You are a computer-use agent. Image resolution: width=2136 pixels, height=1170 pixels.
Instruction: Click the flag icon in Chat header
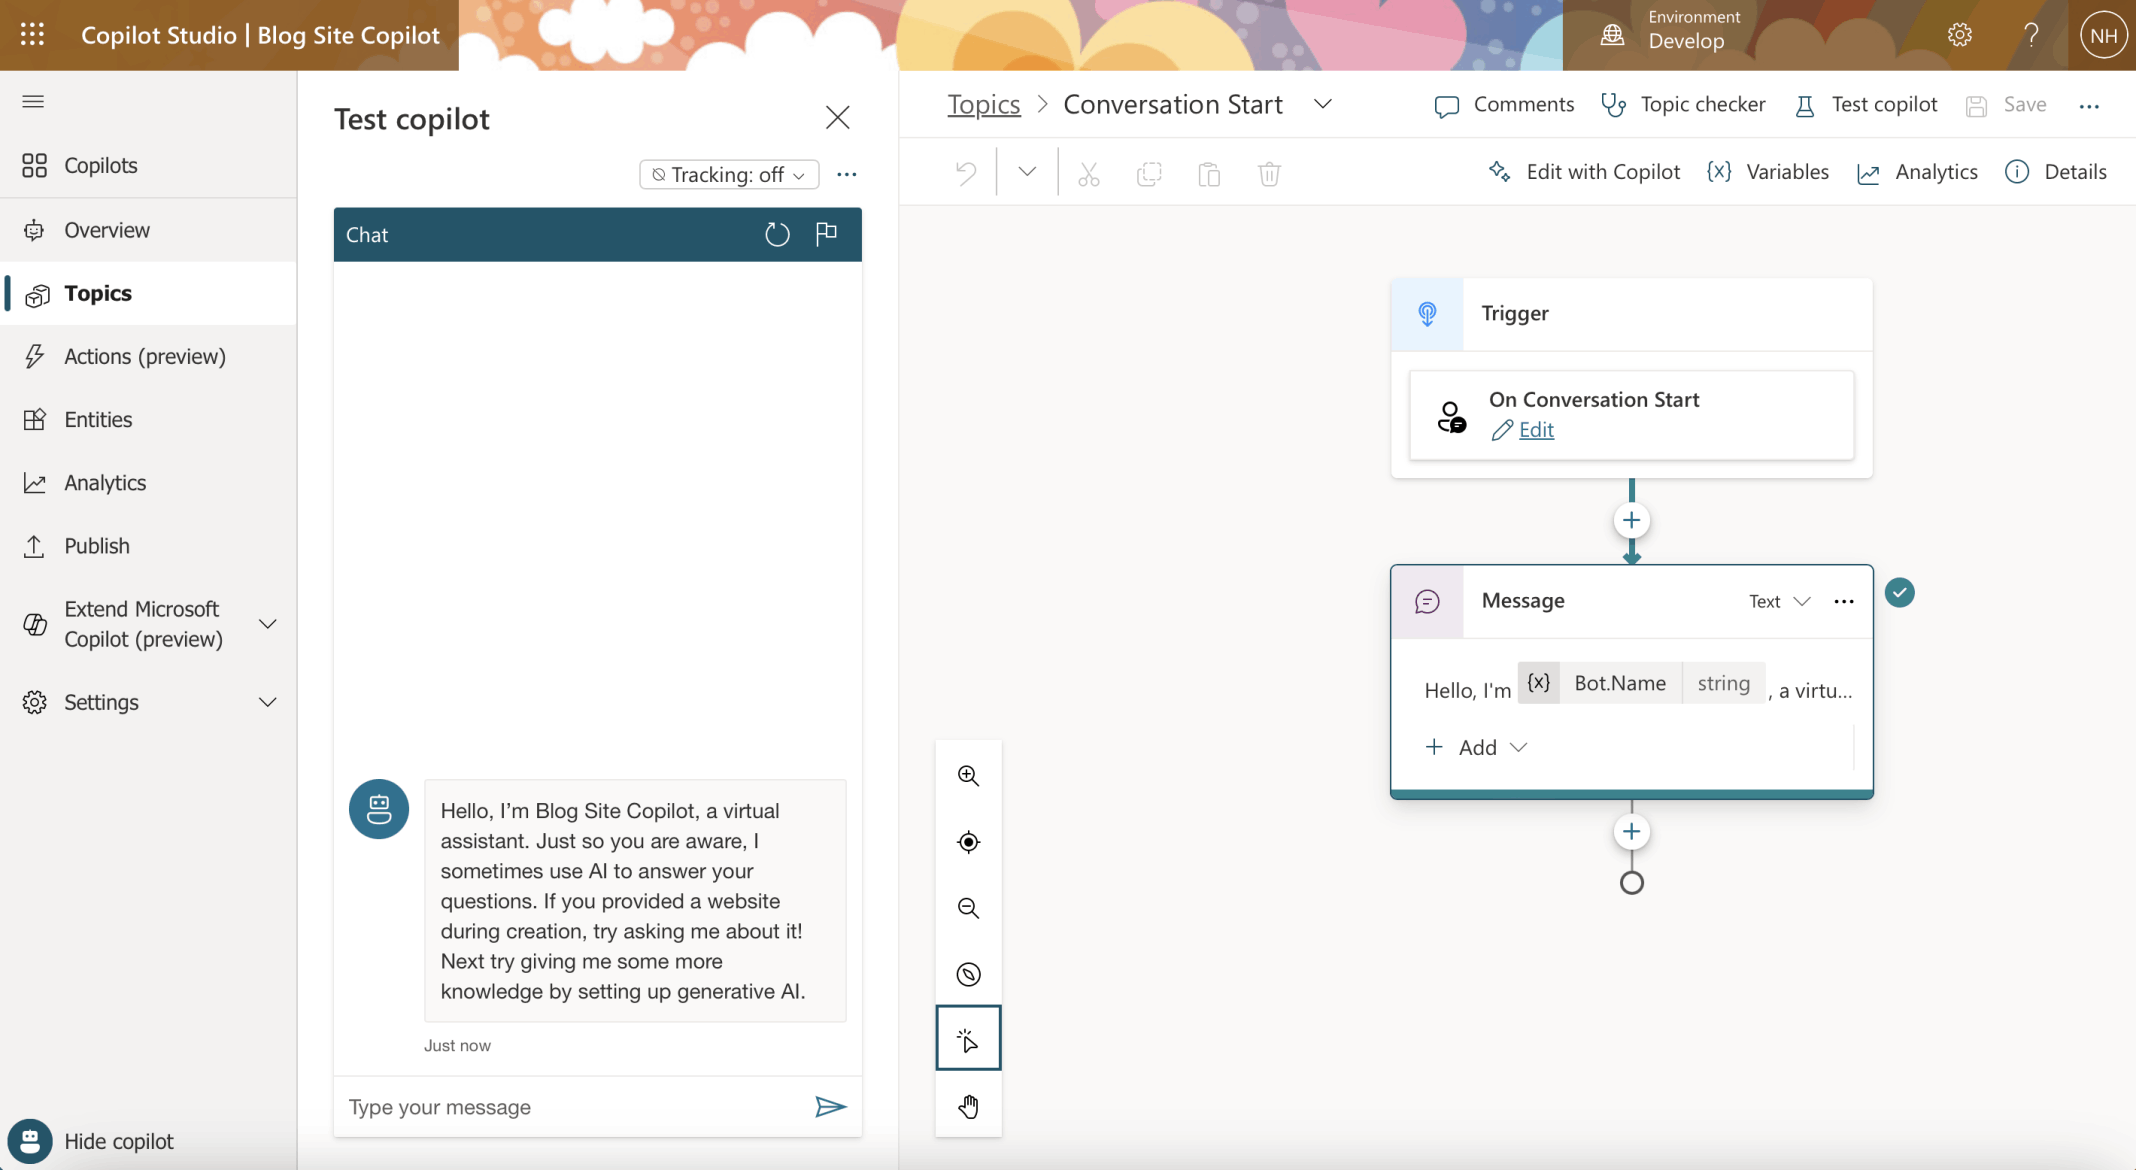tap(826, 234)
